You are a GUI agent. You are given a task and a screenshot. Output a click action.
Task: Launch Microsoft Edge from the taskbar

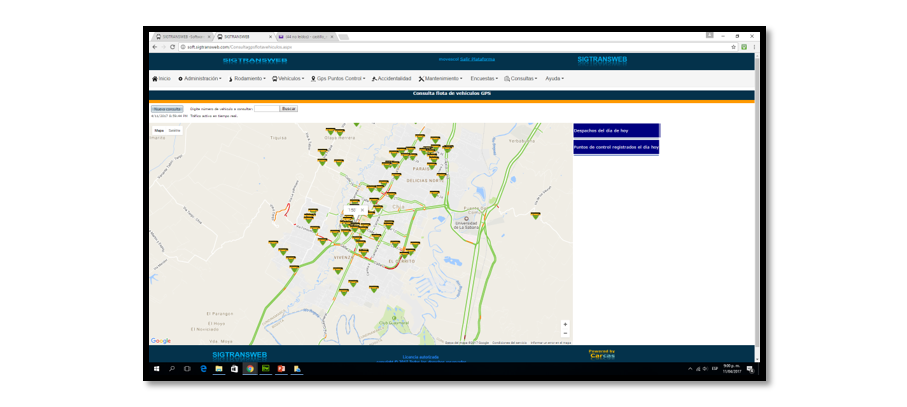click(203, 368)
